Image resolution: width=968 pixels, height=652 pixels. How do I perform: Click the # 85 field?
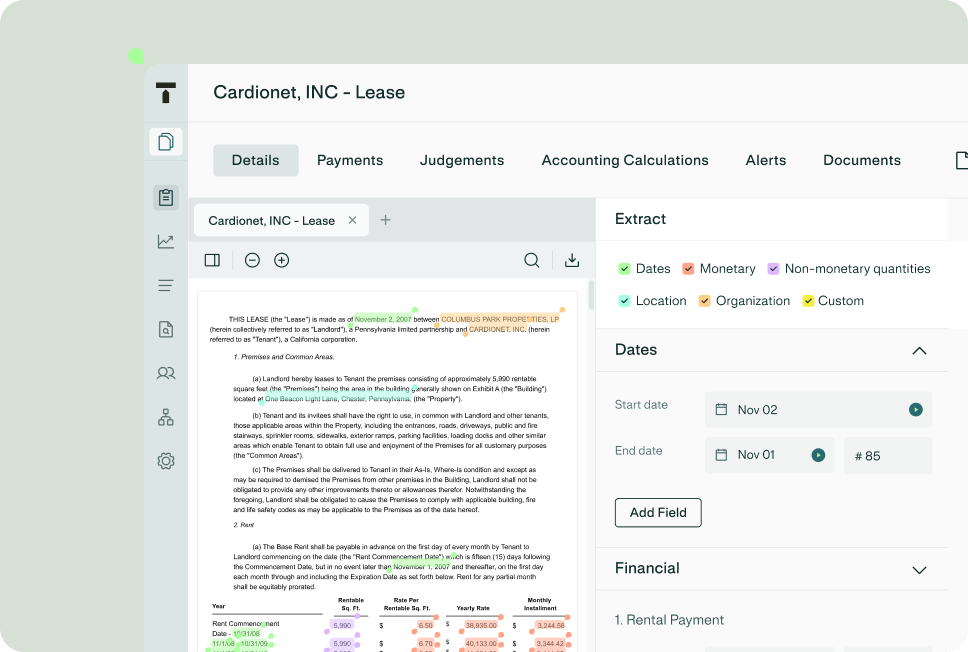click(x=888, y=455)
